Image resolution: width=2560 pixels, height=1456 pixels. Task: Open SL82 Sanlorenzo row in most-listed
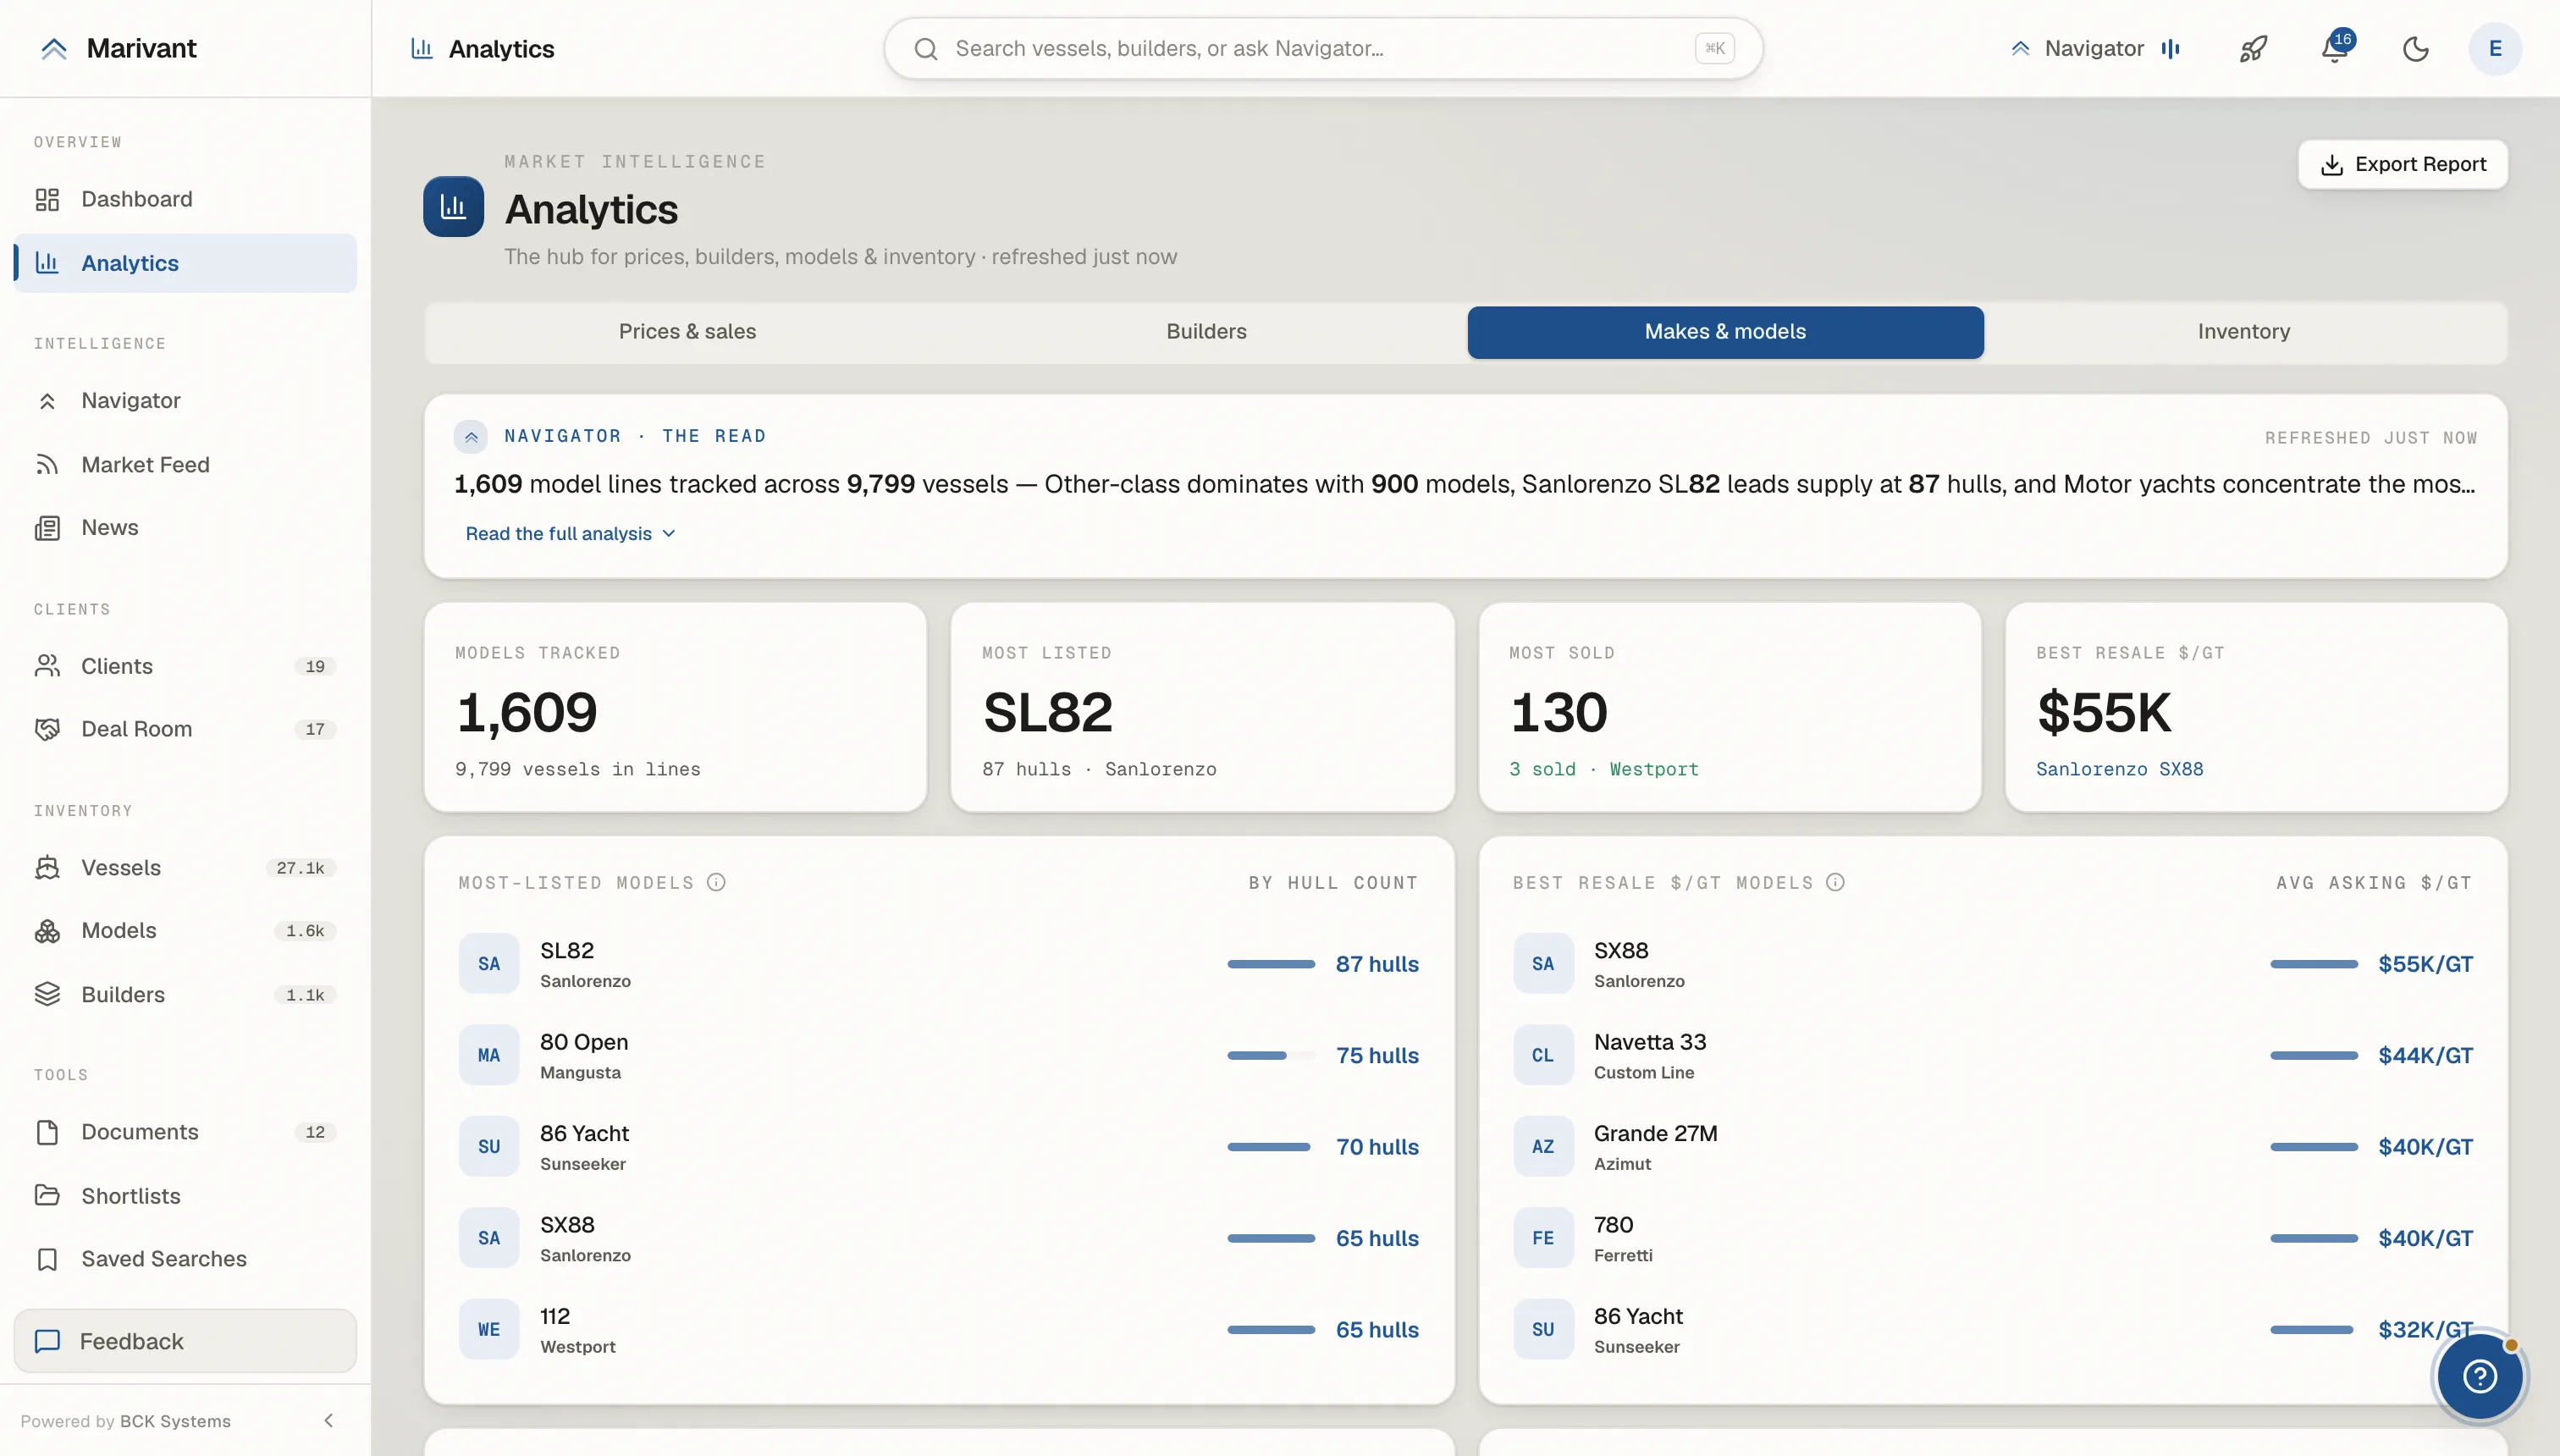[938, 964]
